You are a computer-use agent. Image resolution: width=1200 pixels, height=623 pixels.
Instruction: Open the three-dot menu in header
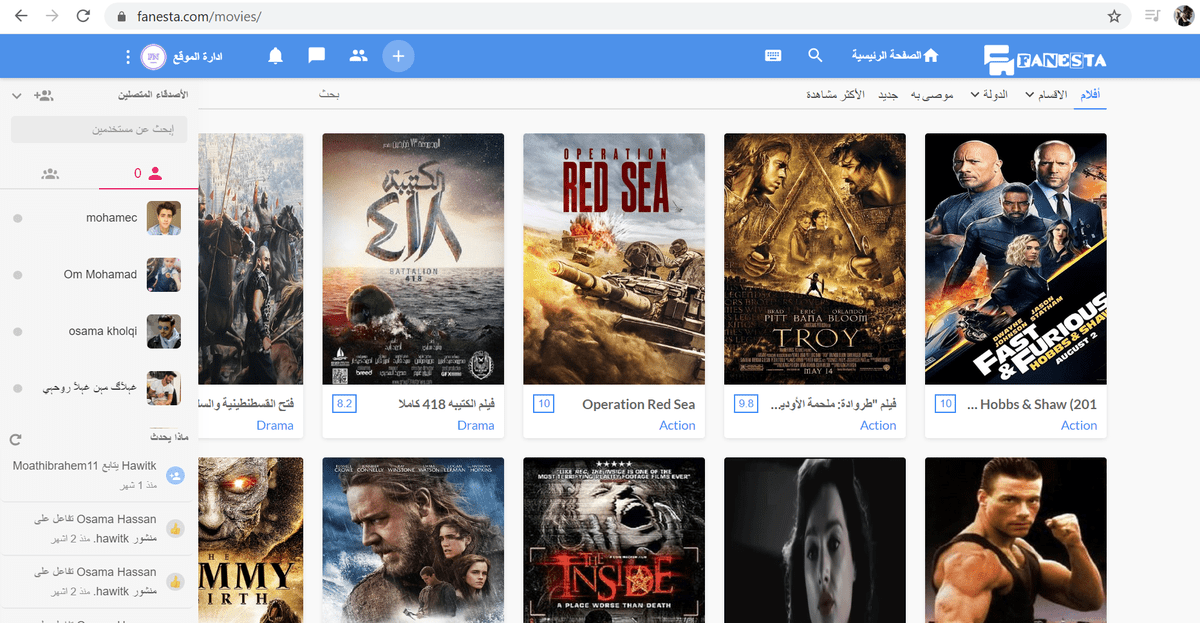point(127,56)
